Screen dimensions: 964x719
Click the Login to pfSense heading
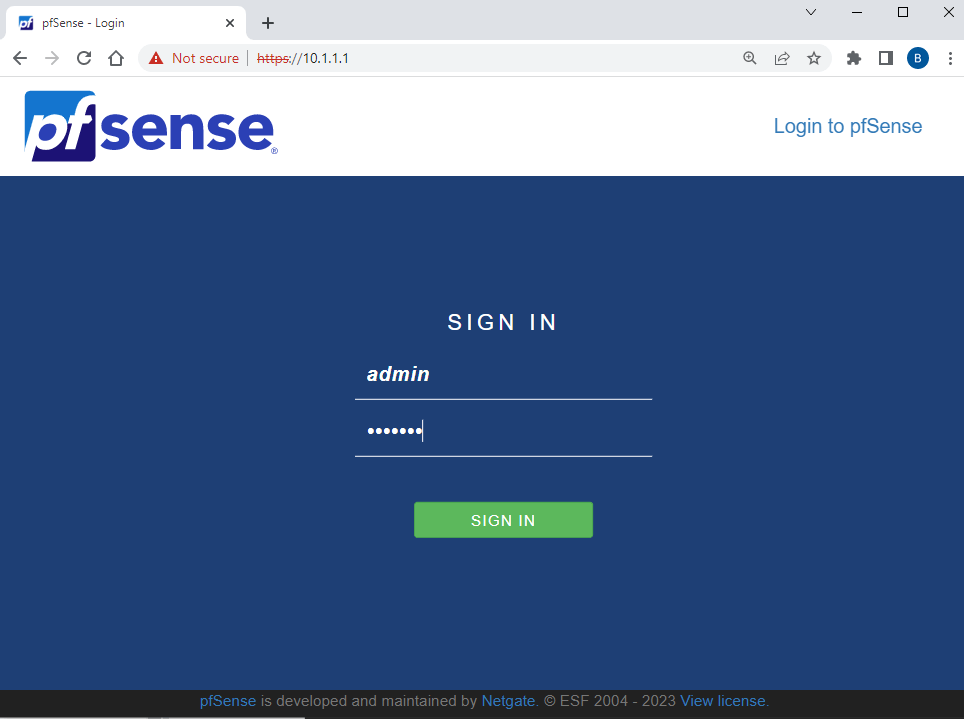tap(848, 126)
